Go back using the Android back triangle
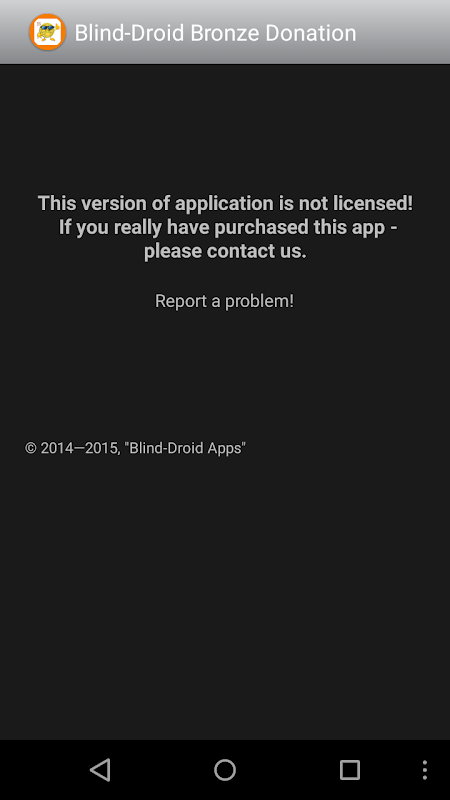The width and height of the screenshot is (450, 800). [100, 769]
